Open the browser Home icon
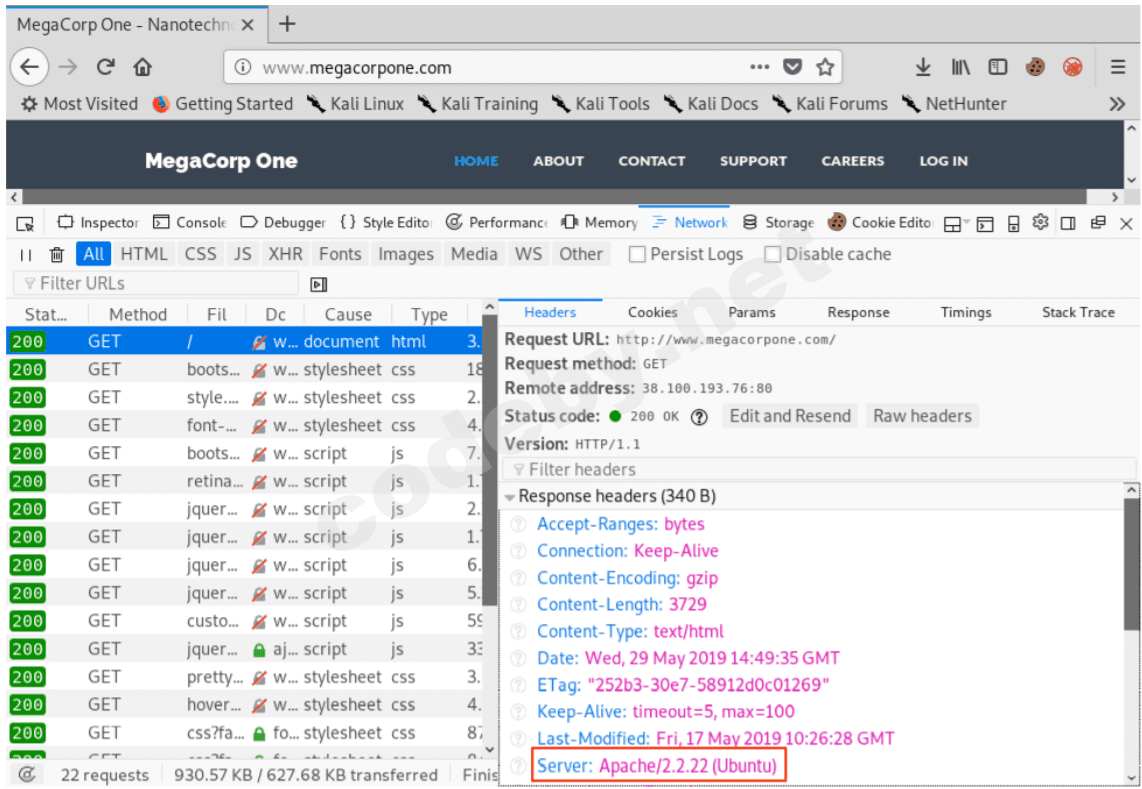The width and height of the screenshot is (1142, 789). pyautogui.click(x=143, y=67)
